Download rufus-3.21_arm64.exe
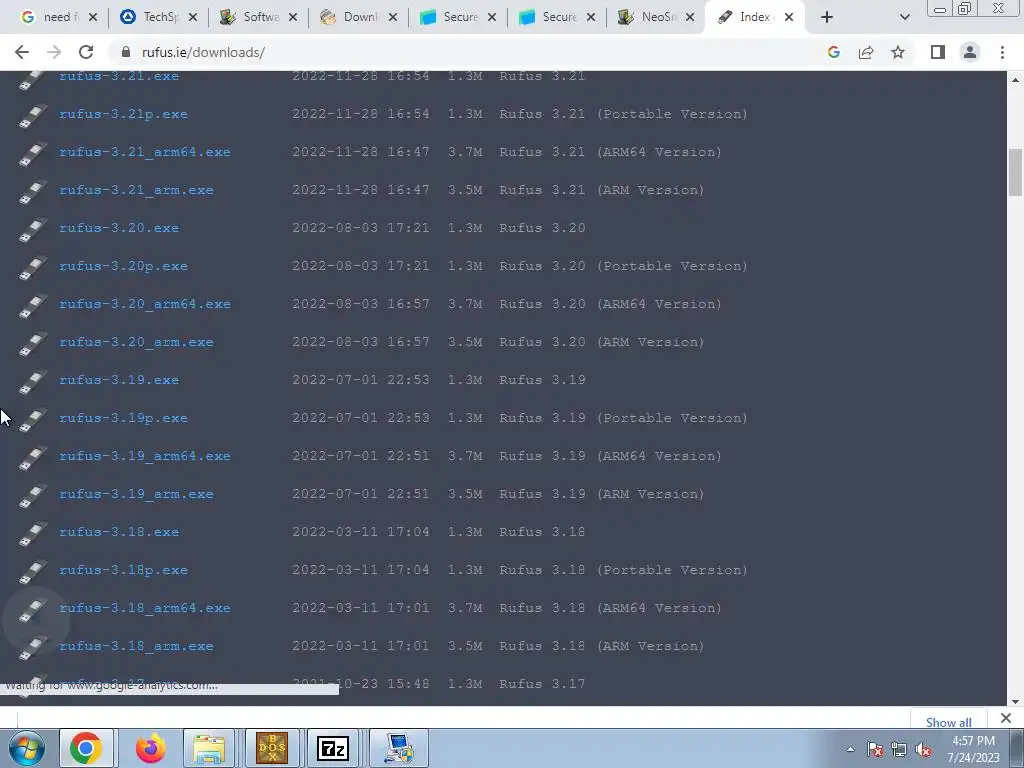Image resolution: width=1024 pixels, height=768 pixels. coord(145,152)
